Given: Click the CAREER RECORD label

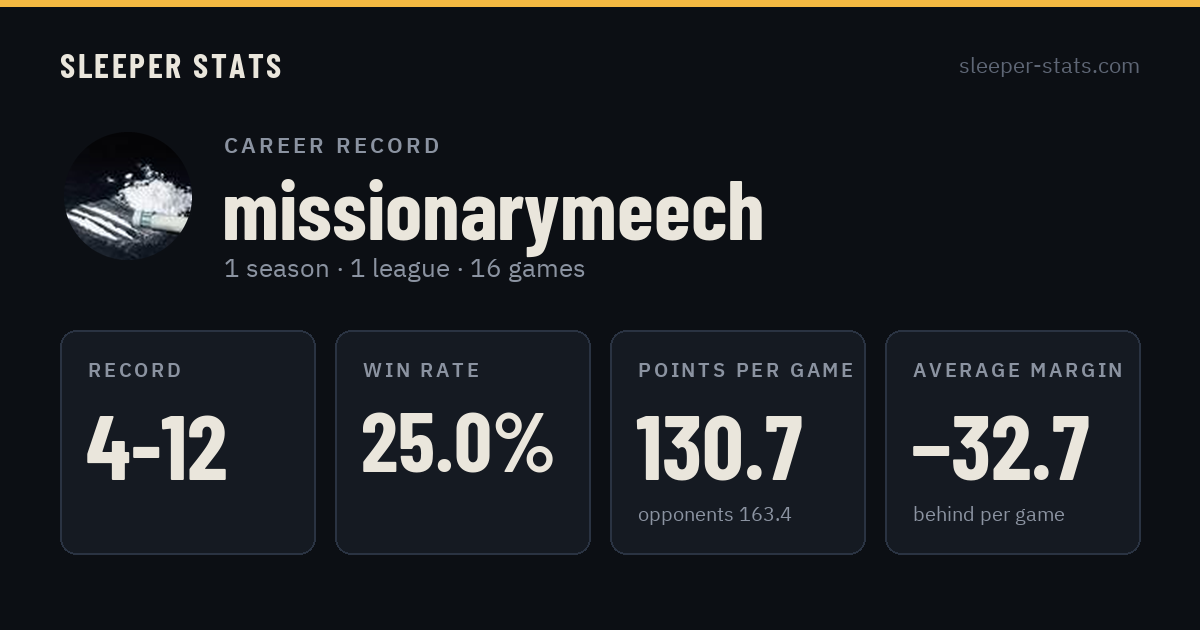Looking at the screenshot, I should (x=332, y=146).
